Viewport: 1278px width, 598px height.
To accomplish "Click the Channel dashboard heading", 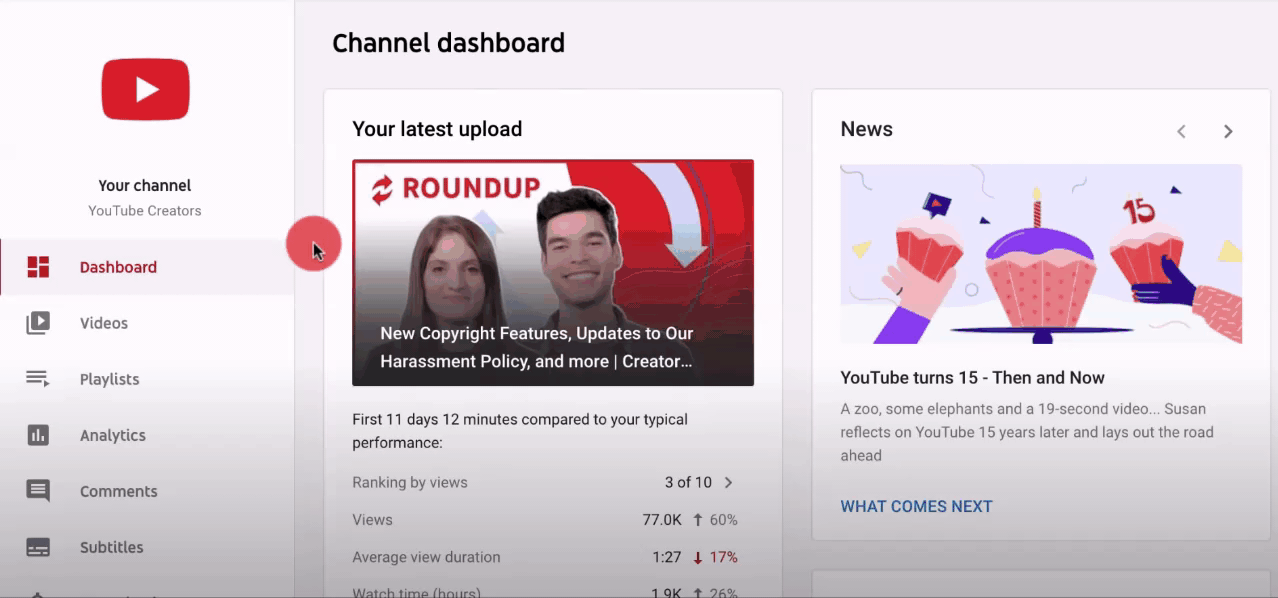I will click(x=448, y=43).
